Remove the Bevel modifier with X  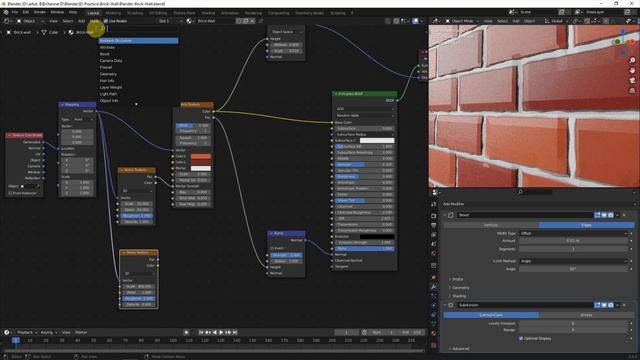[x=624, y=215]
